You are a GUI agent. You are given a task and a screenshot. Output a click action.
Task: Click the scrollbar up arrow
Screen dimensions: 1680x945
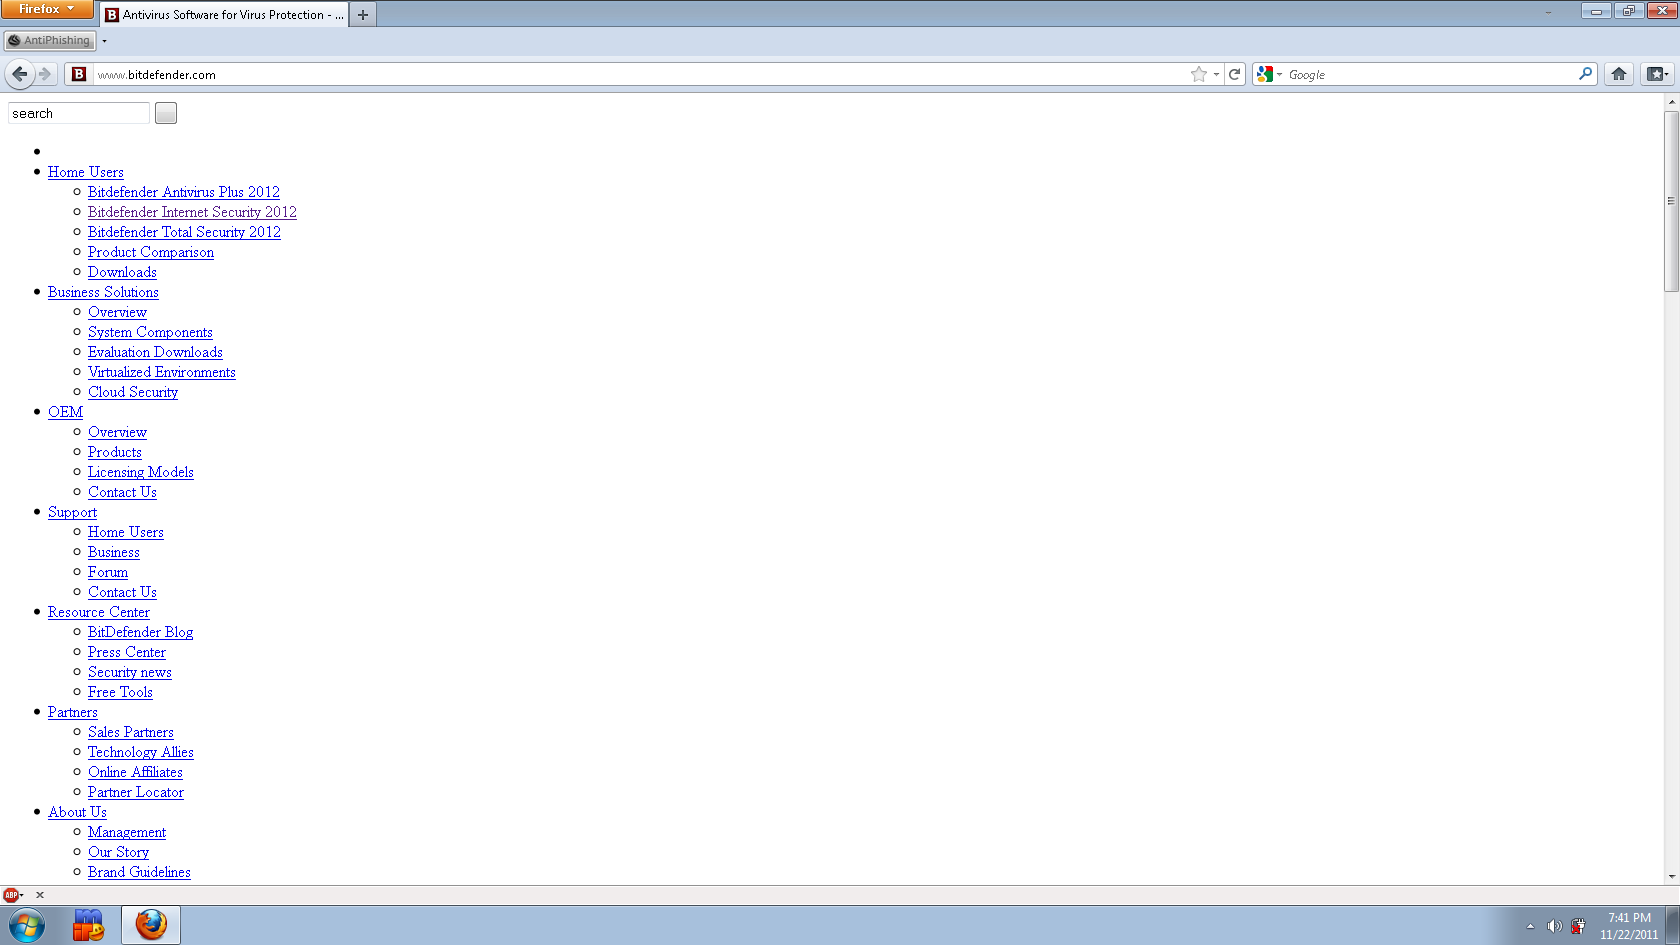click(x=1671, y=101)
